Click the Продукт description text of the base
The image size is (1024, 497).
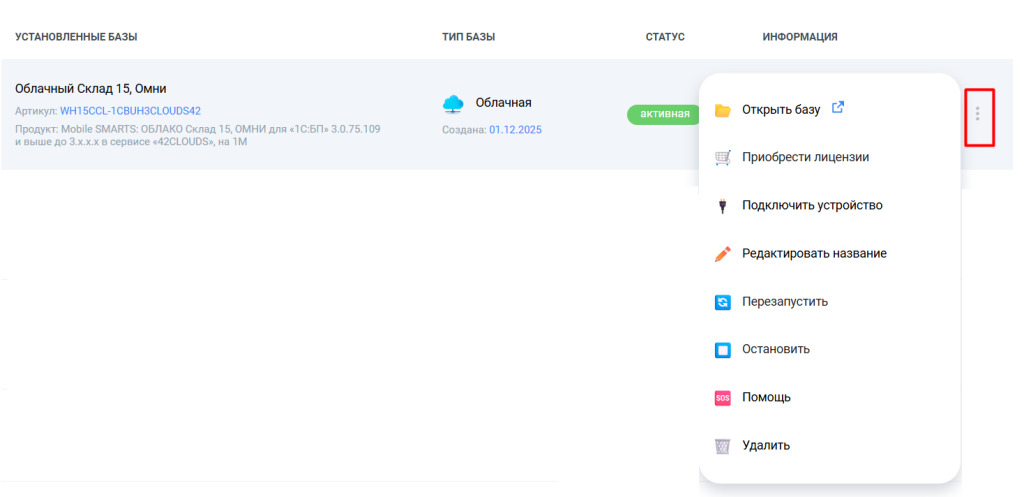[x=197, y=136]
